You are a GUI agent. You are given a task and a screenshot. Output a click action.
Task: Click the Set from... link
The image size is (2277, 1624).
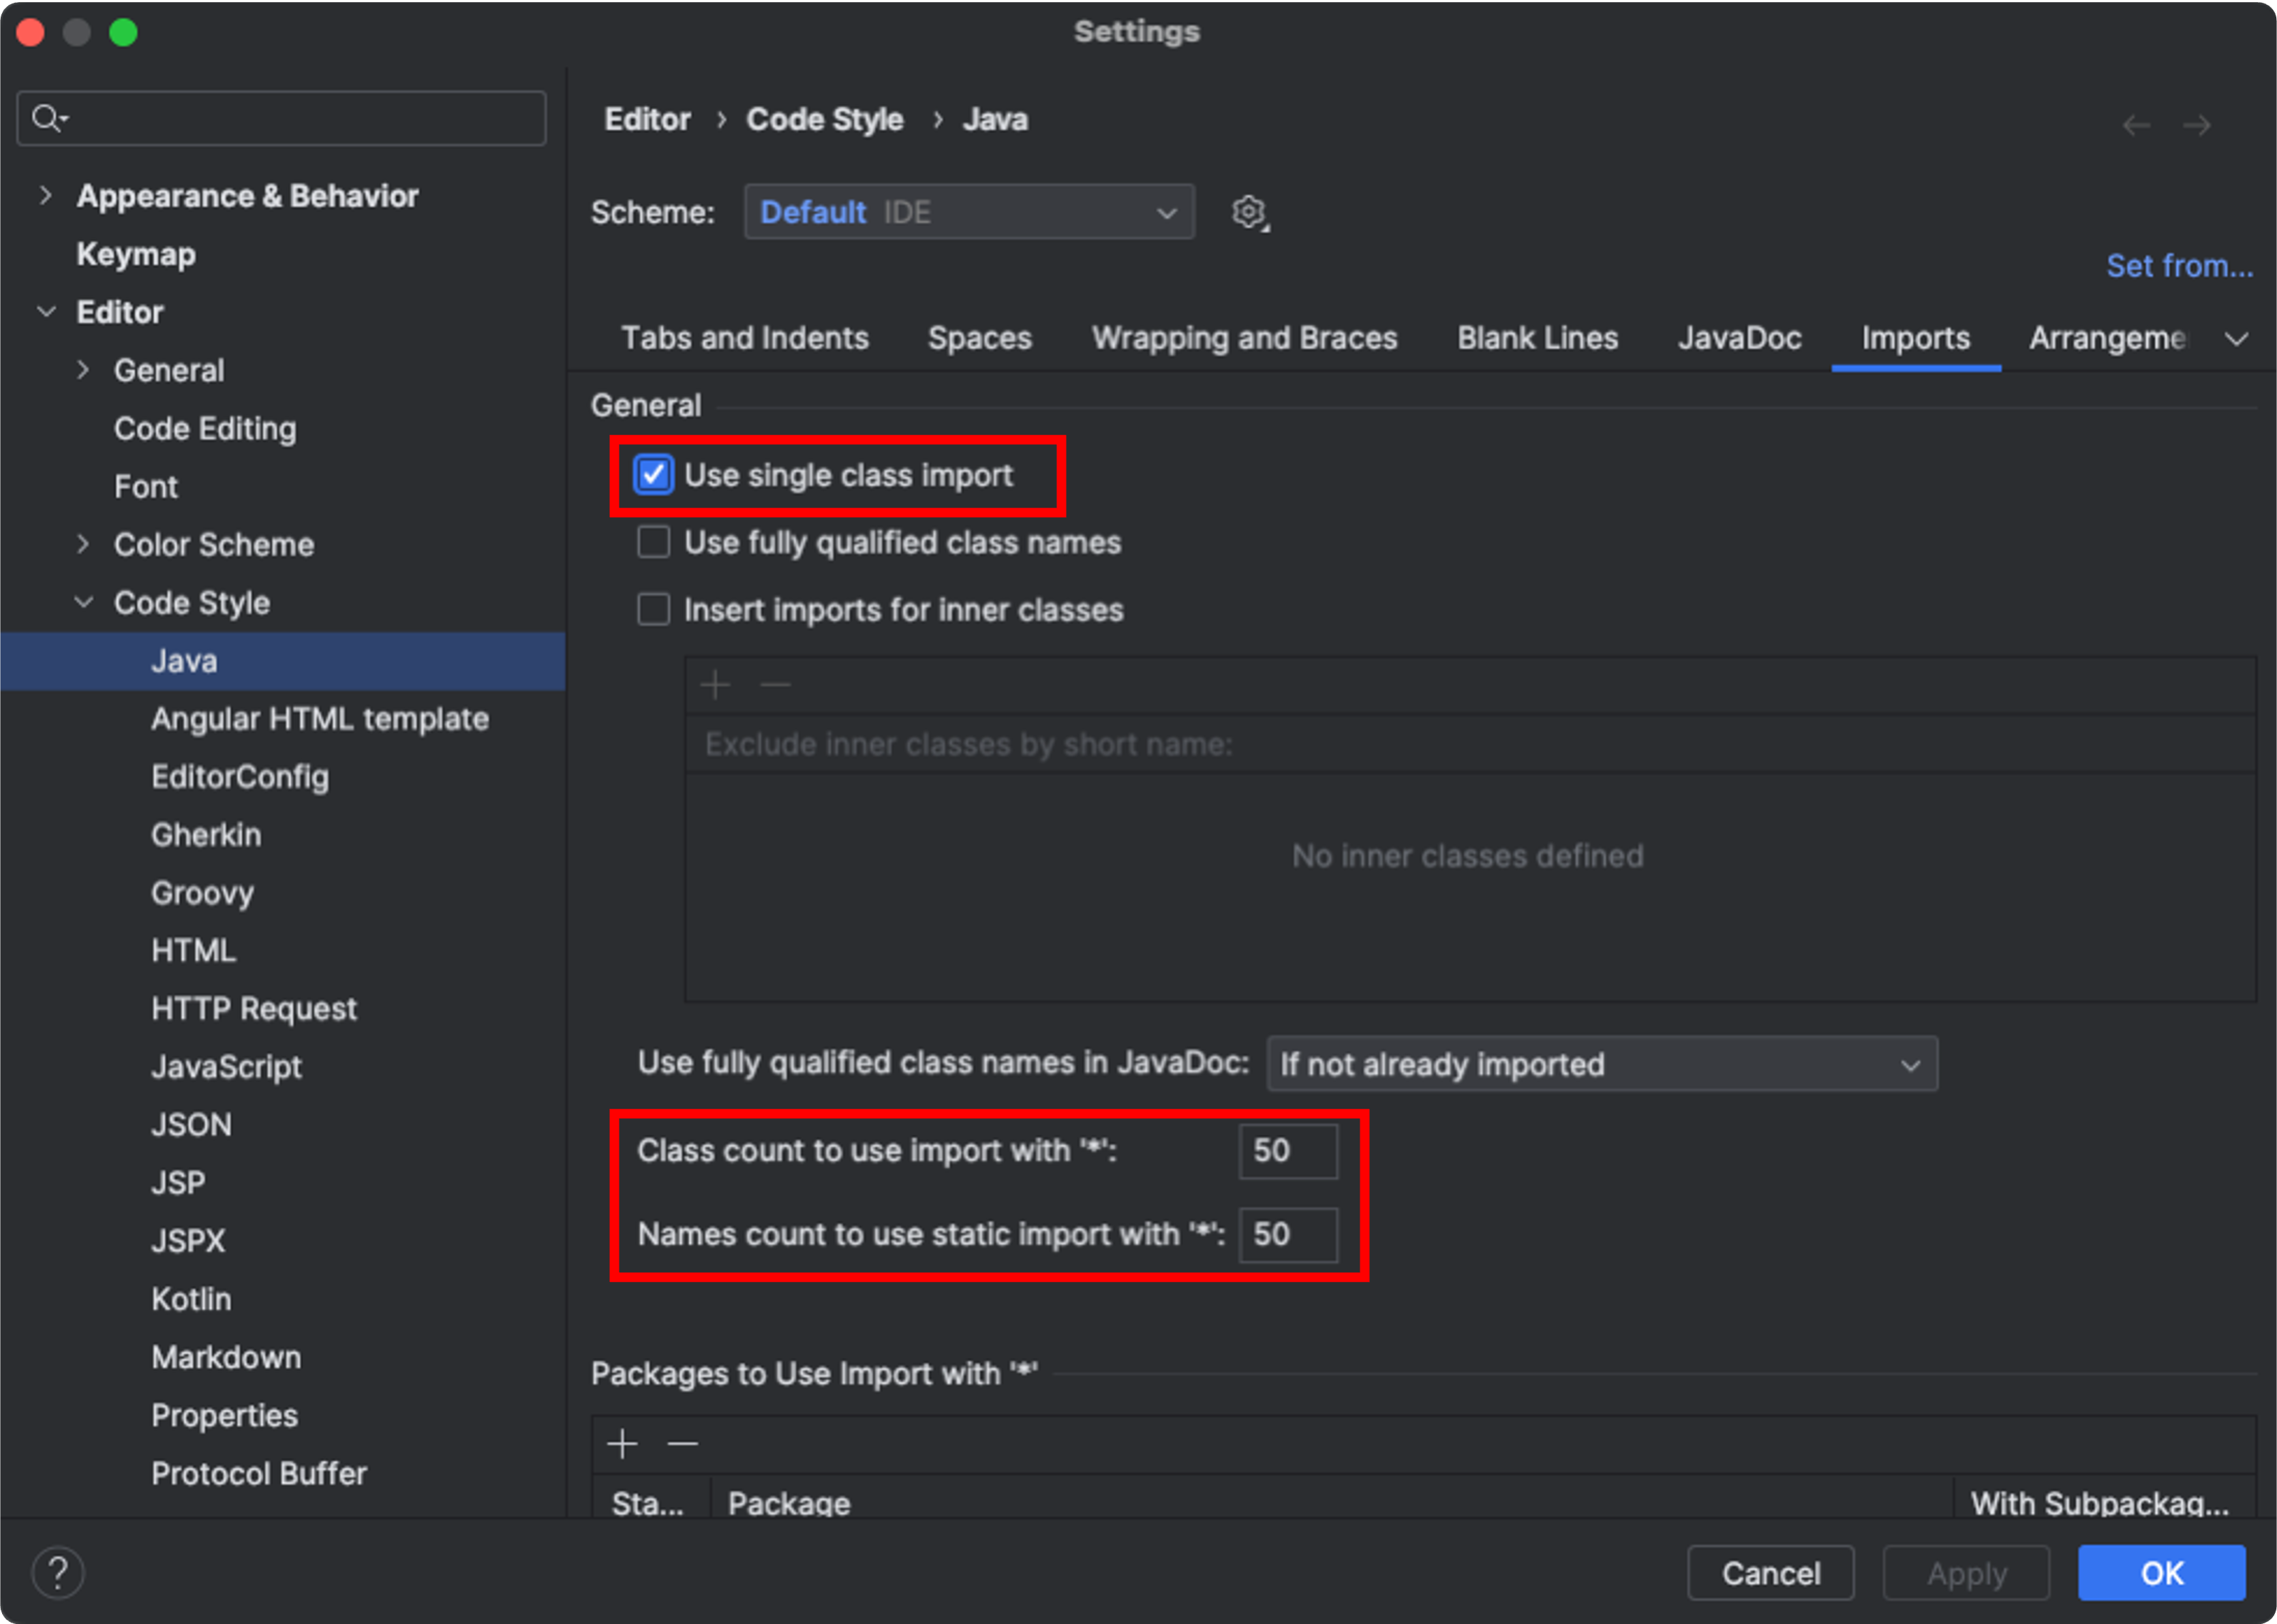point(2179,266)
